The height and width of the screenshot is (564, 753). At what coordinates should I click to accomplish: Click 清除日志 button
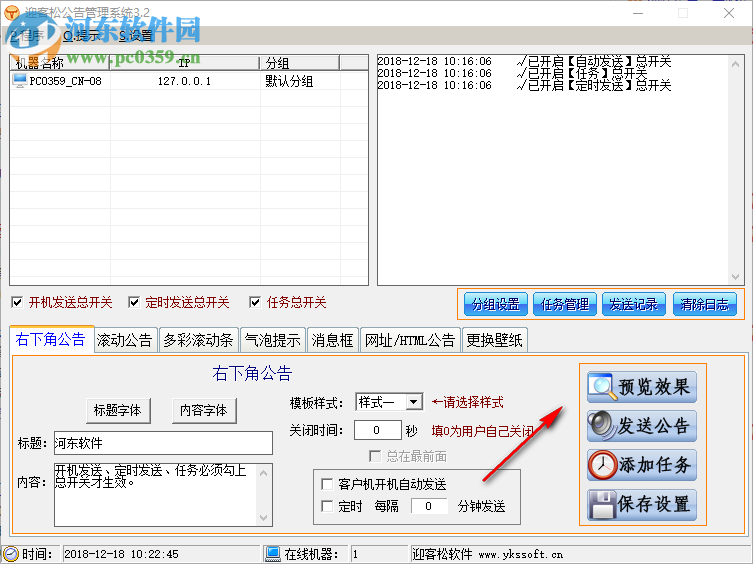click(x=704, y=304)
